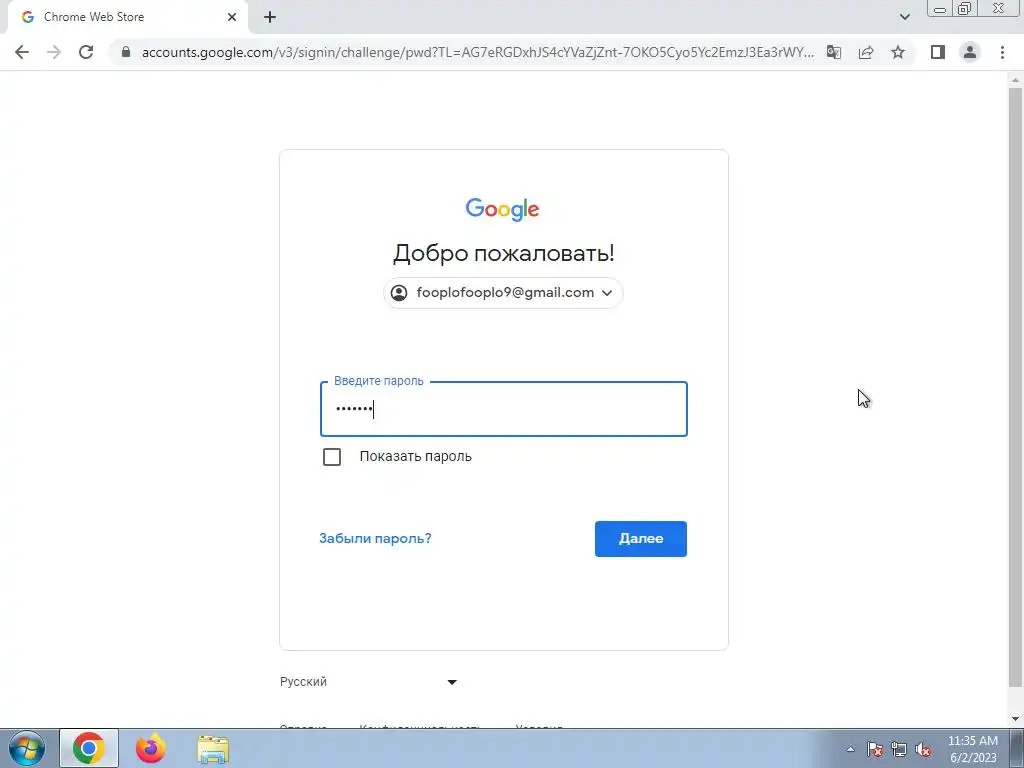
Task: Bookmark this page with the star icon
Action: pos(898,52)
